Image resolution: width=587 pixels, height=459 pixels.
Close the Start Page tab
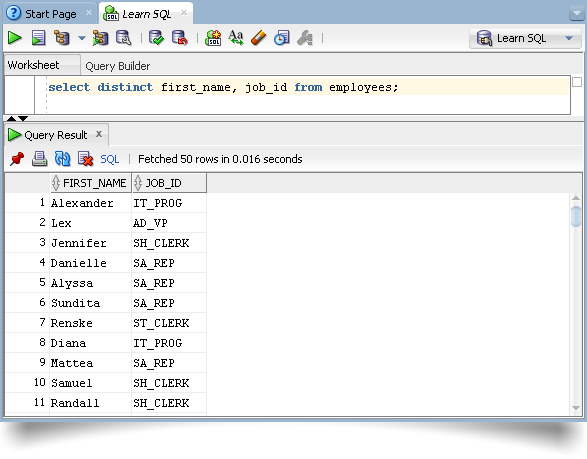point(89,13)
